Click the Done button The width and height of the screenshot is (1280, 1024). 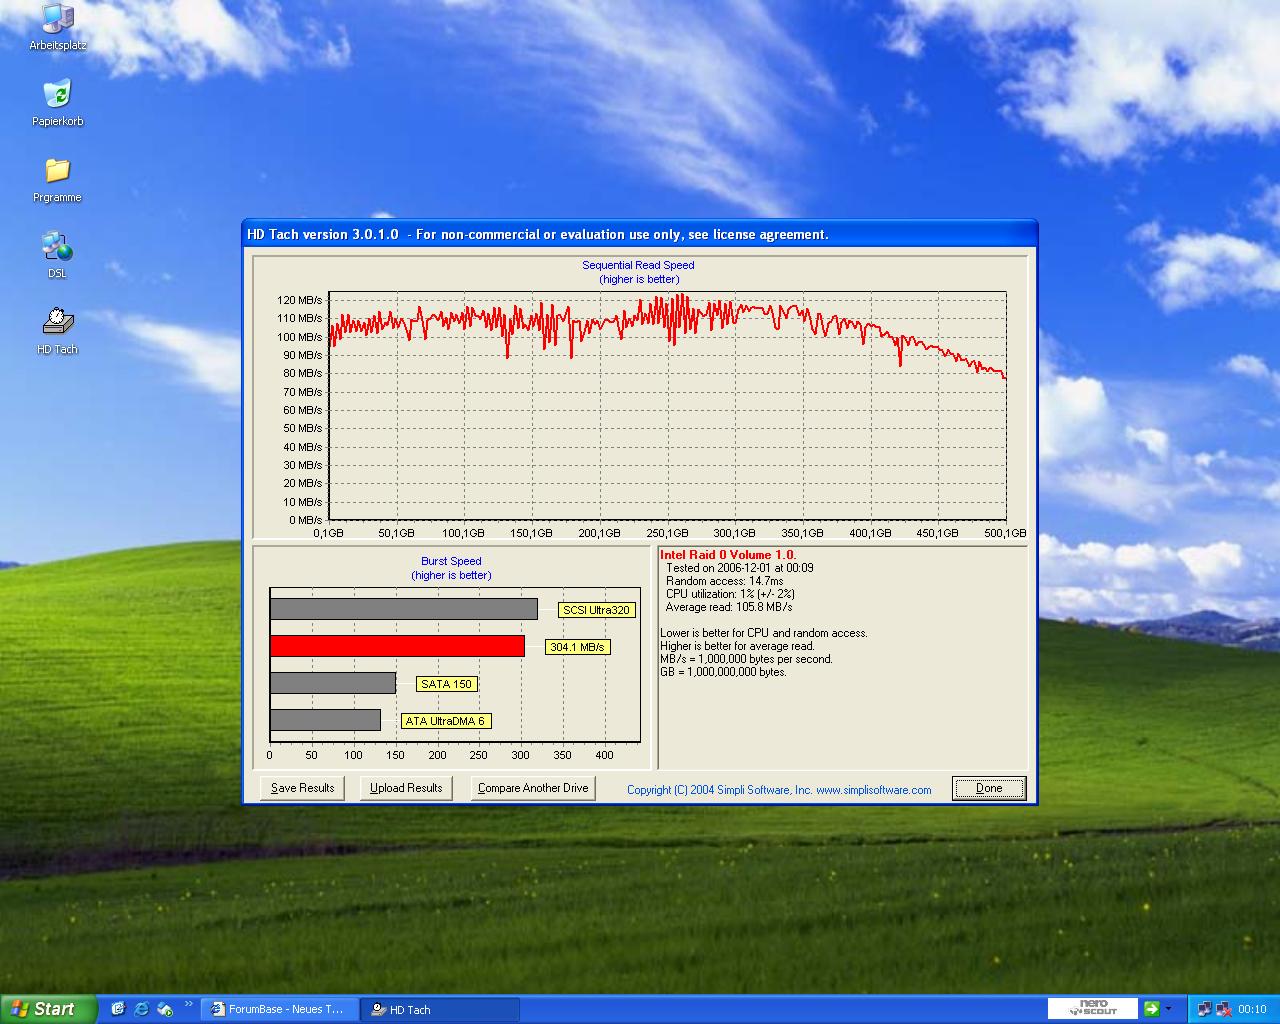pyautogui.click(x=989, y=788)
